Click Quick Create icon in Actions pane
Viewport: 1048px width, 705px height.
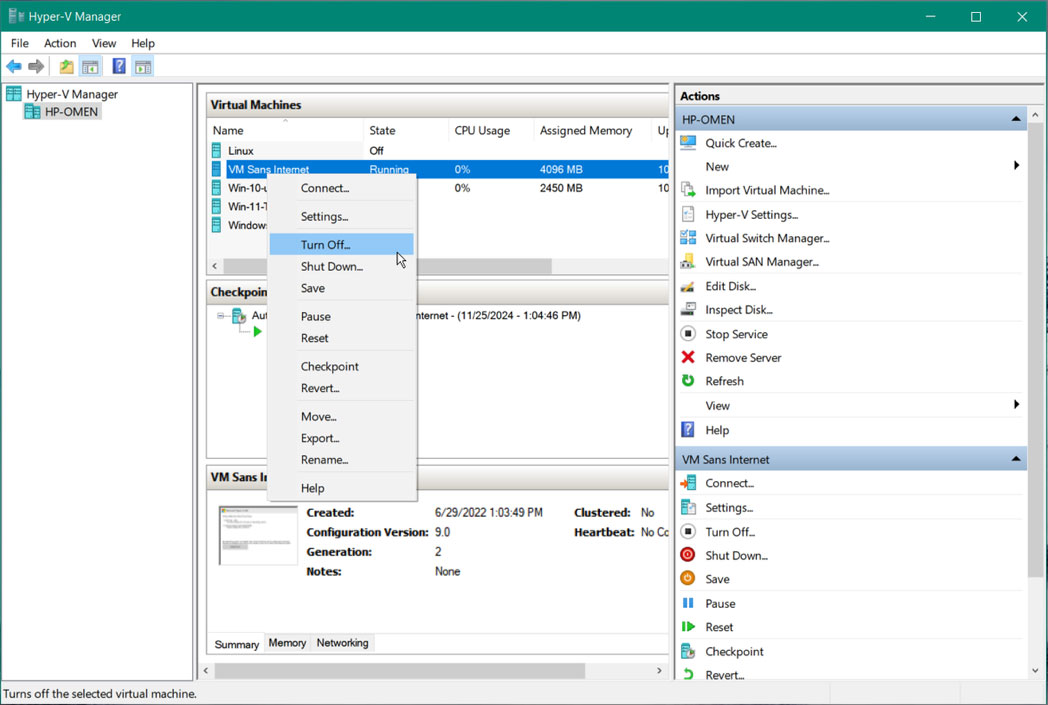688,142
